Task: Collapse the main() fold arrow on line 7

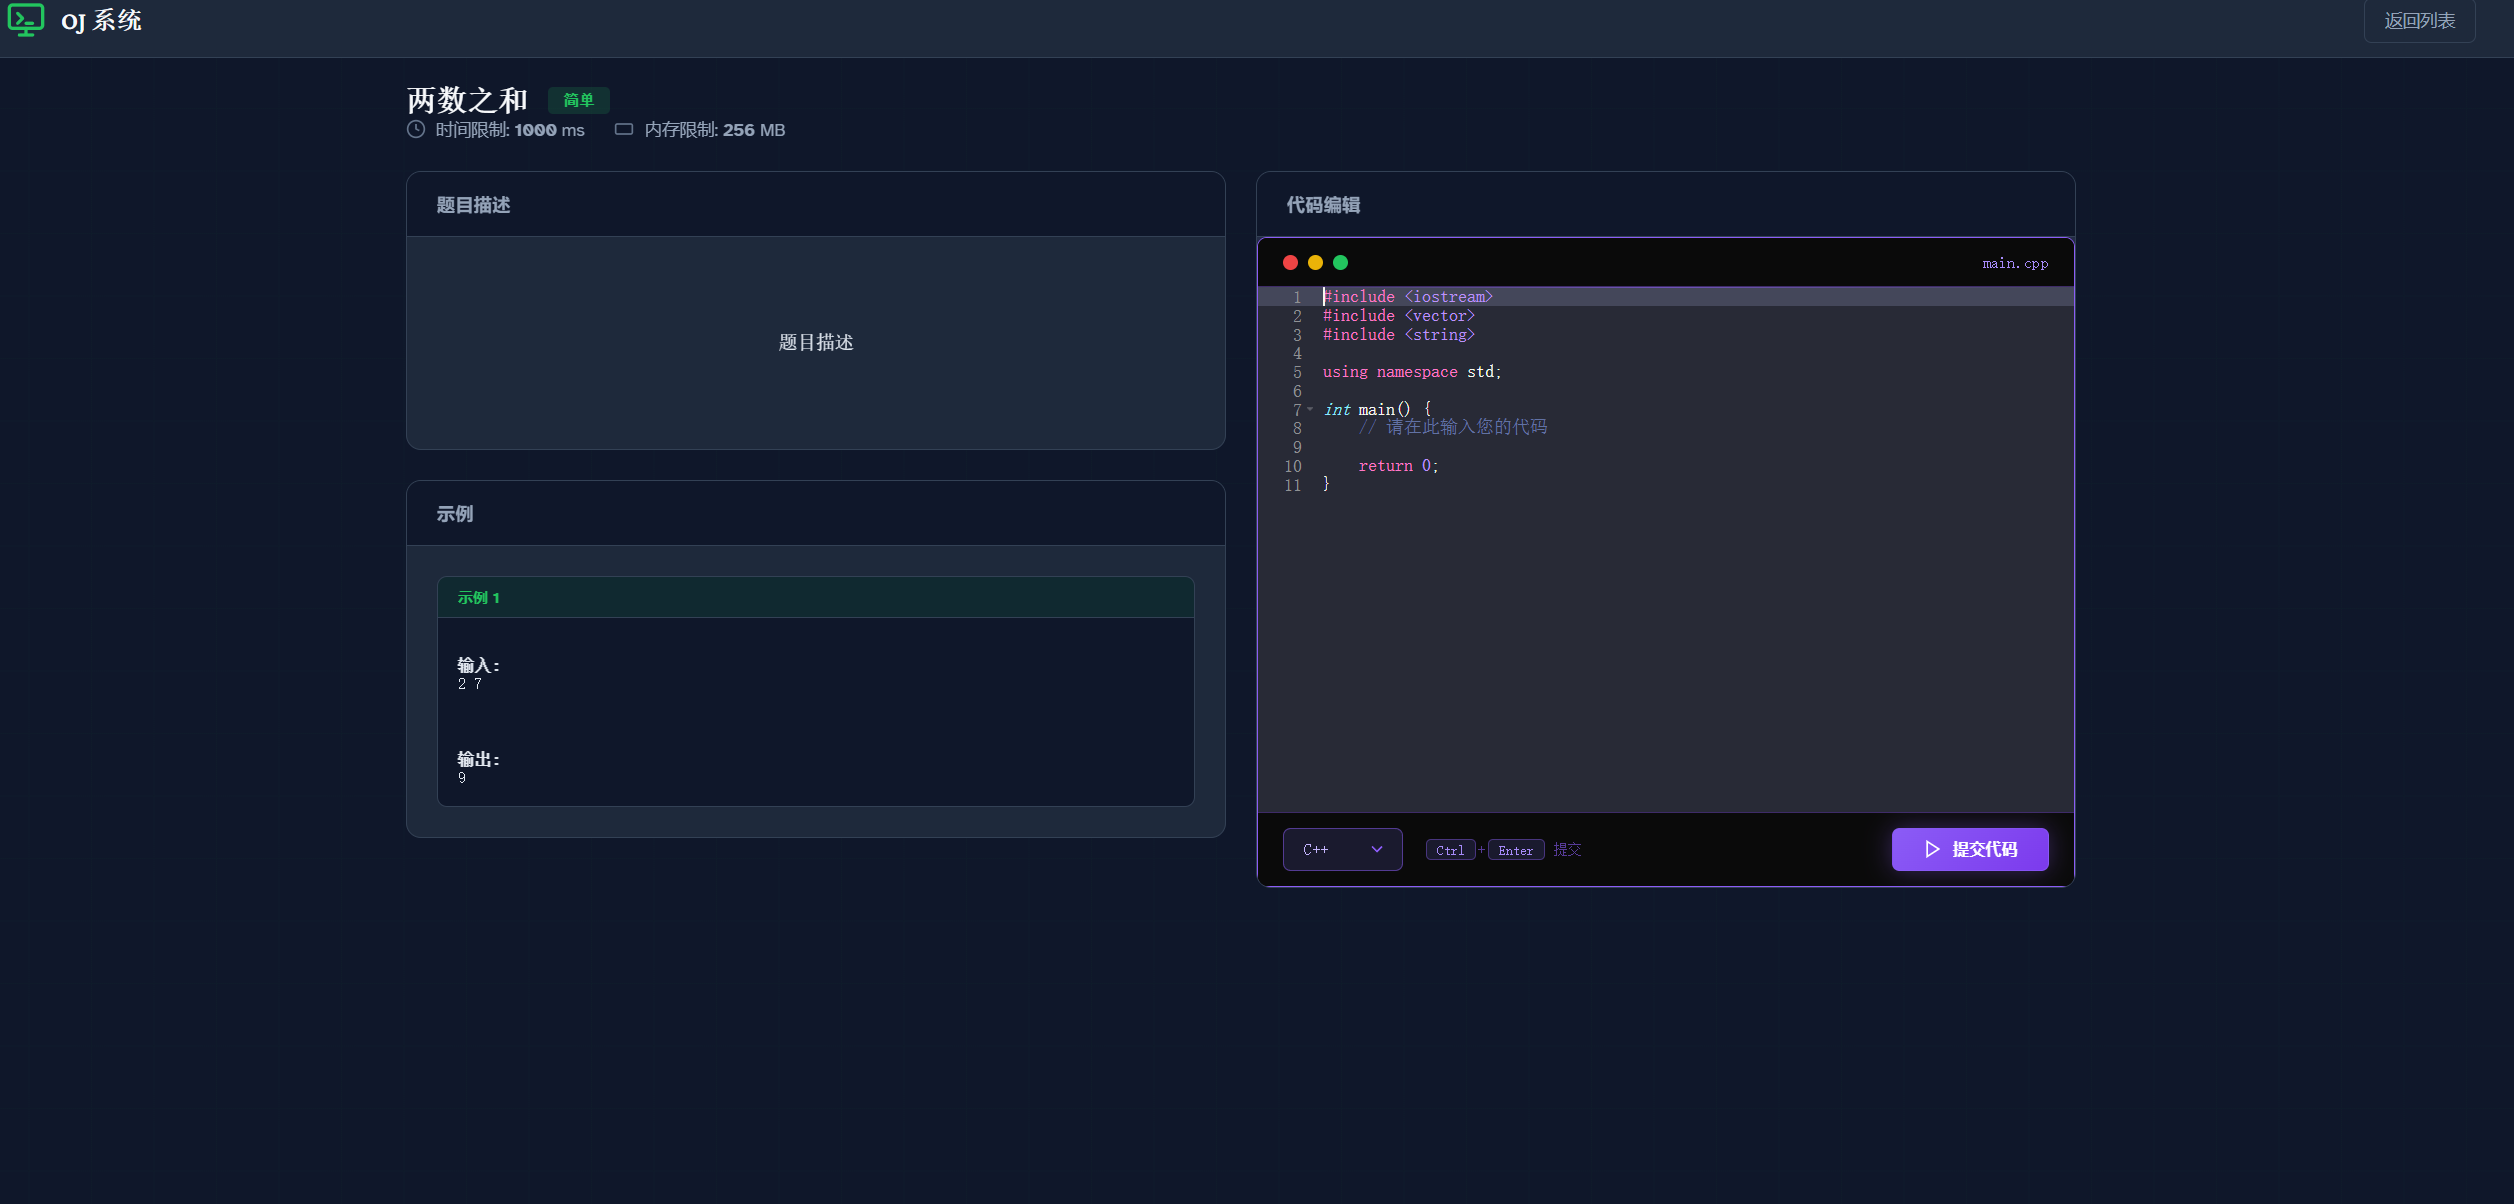Action: pyautogui.click(x=1310, y=409)
